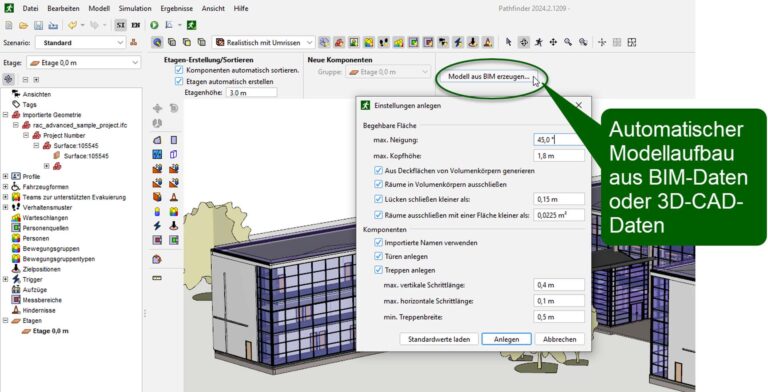Click the Save file disk icon
Screen dimensions: 768x392
click(38, 25)
